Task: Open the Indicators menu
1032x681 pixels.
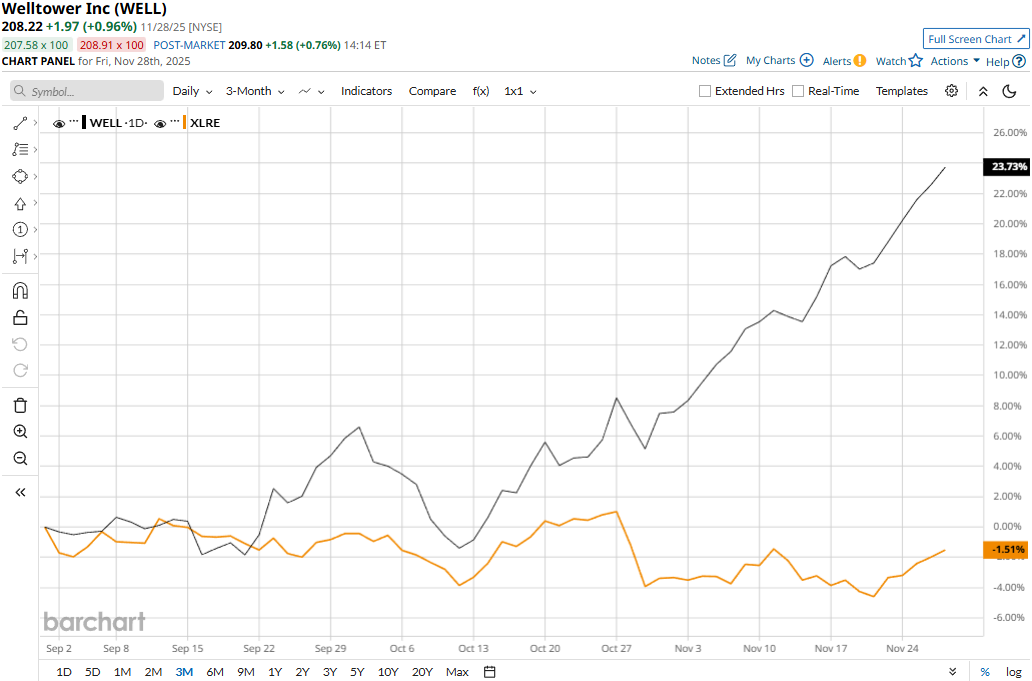Action: point(367,91)
